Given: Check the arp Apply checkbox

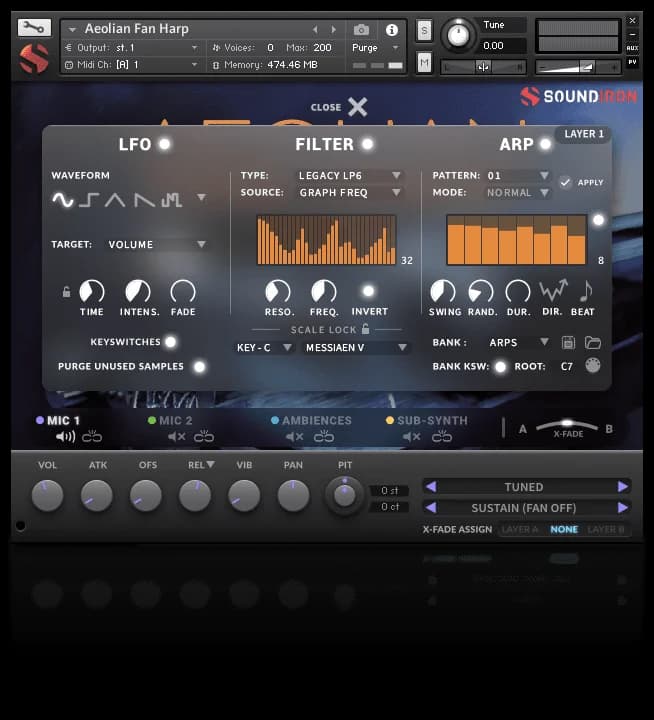Looking at the screenshot, I should (x=566, y=182).
